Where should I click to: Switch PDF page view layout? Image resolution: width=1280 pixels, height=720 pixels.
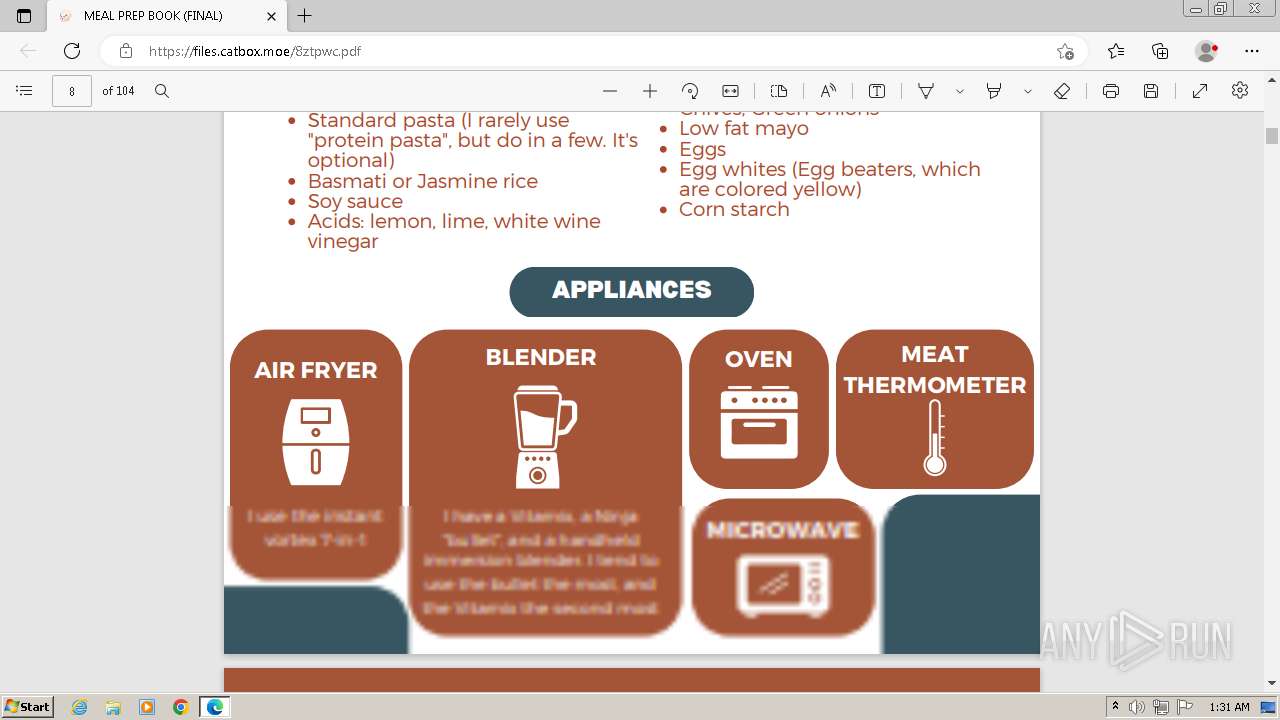(x=779, y=91)
